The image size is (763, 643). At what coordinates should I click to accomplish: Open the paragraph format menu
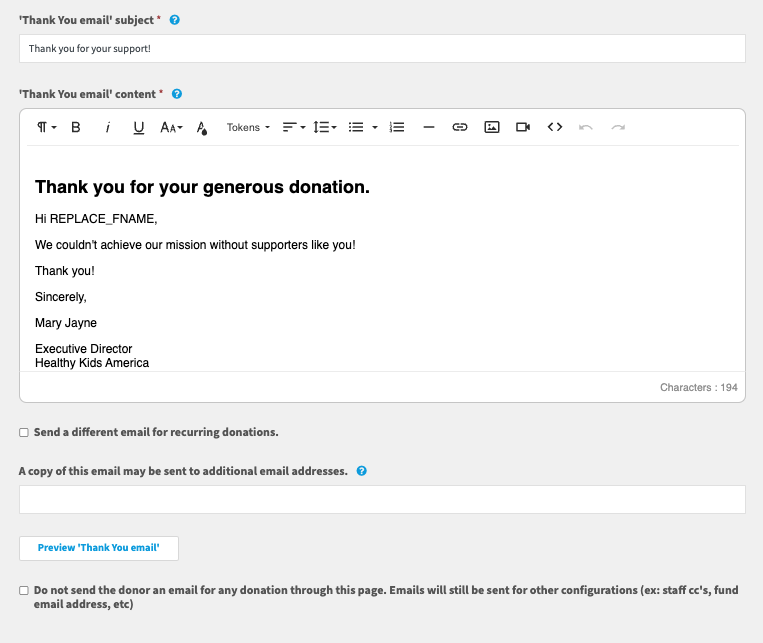coord(47,128)
